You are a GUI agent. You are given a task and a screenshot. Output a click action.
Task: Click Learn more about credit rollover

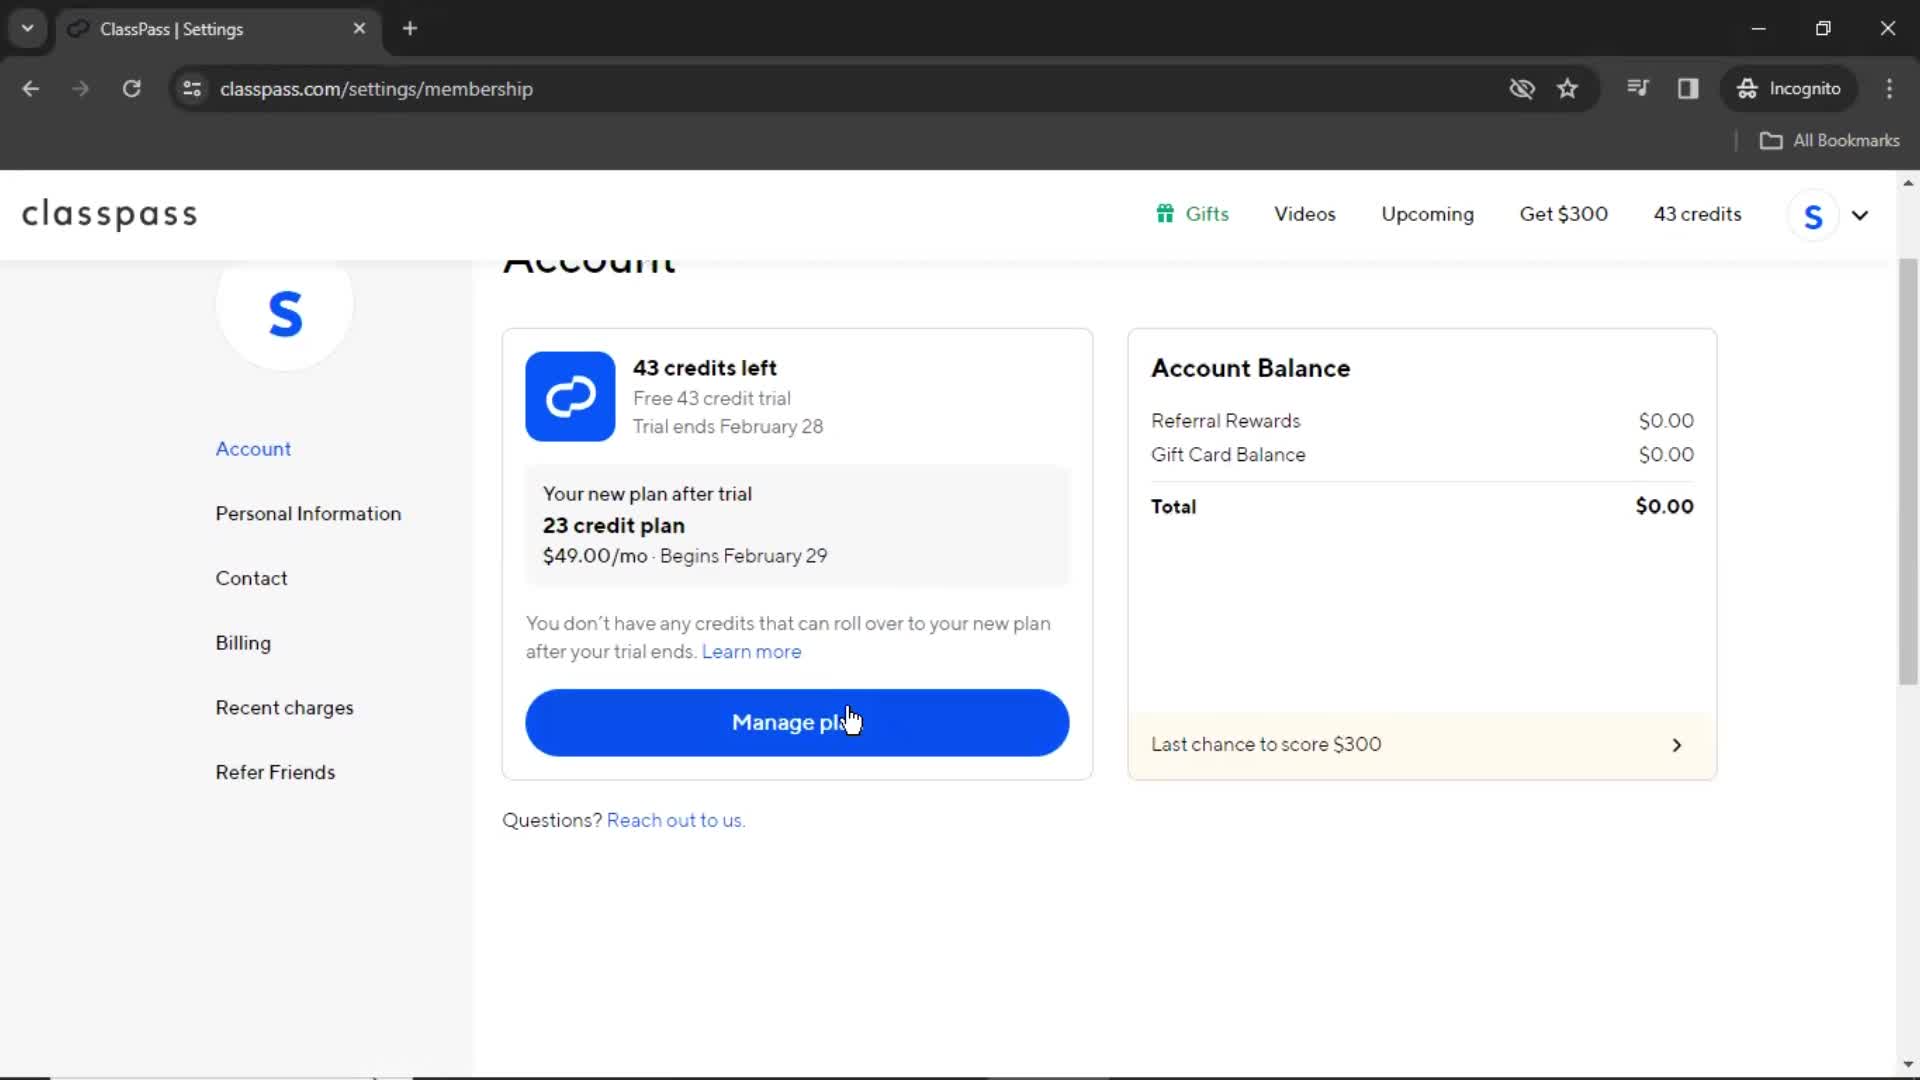pyautogui.click(x=751, y=652)
